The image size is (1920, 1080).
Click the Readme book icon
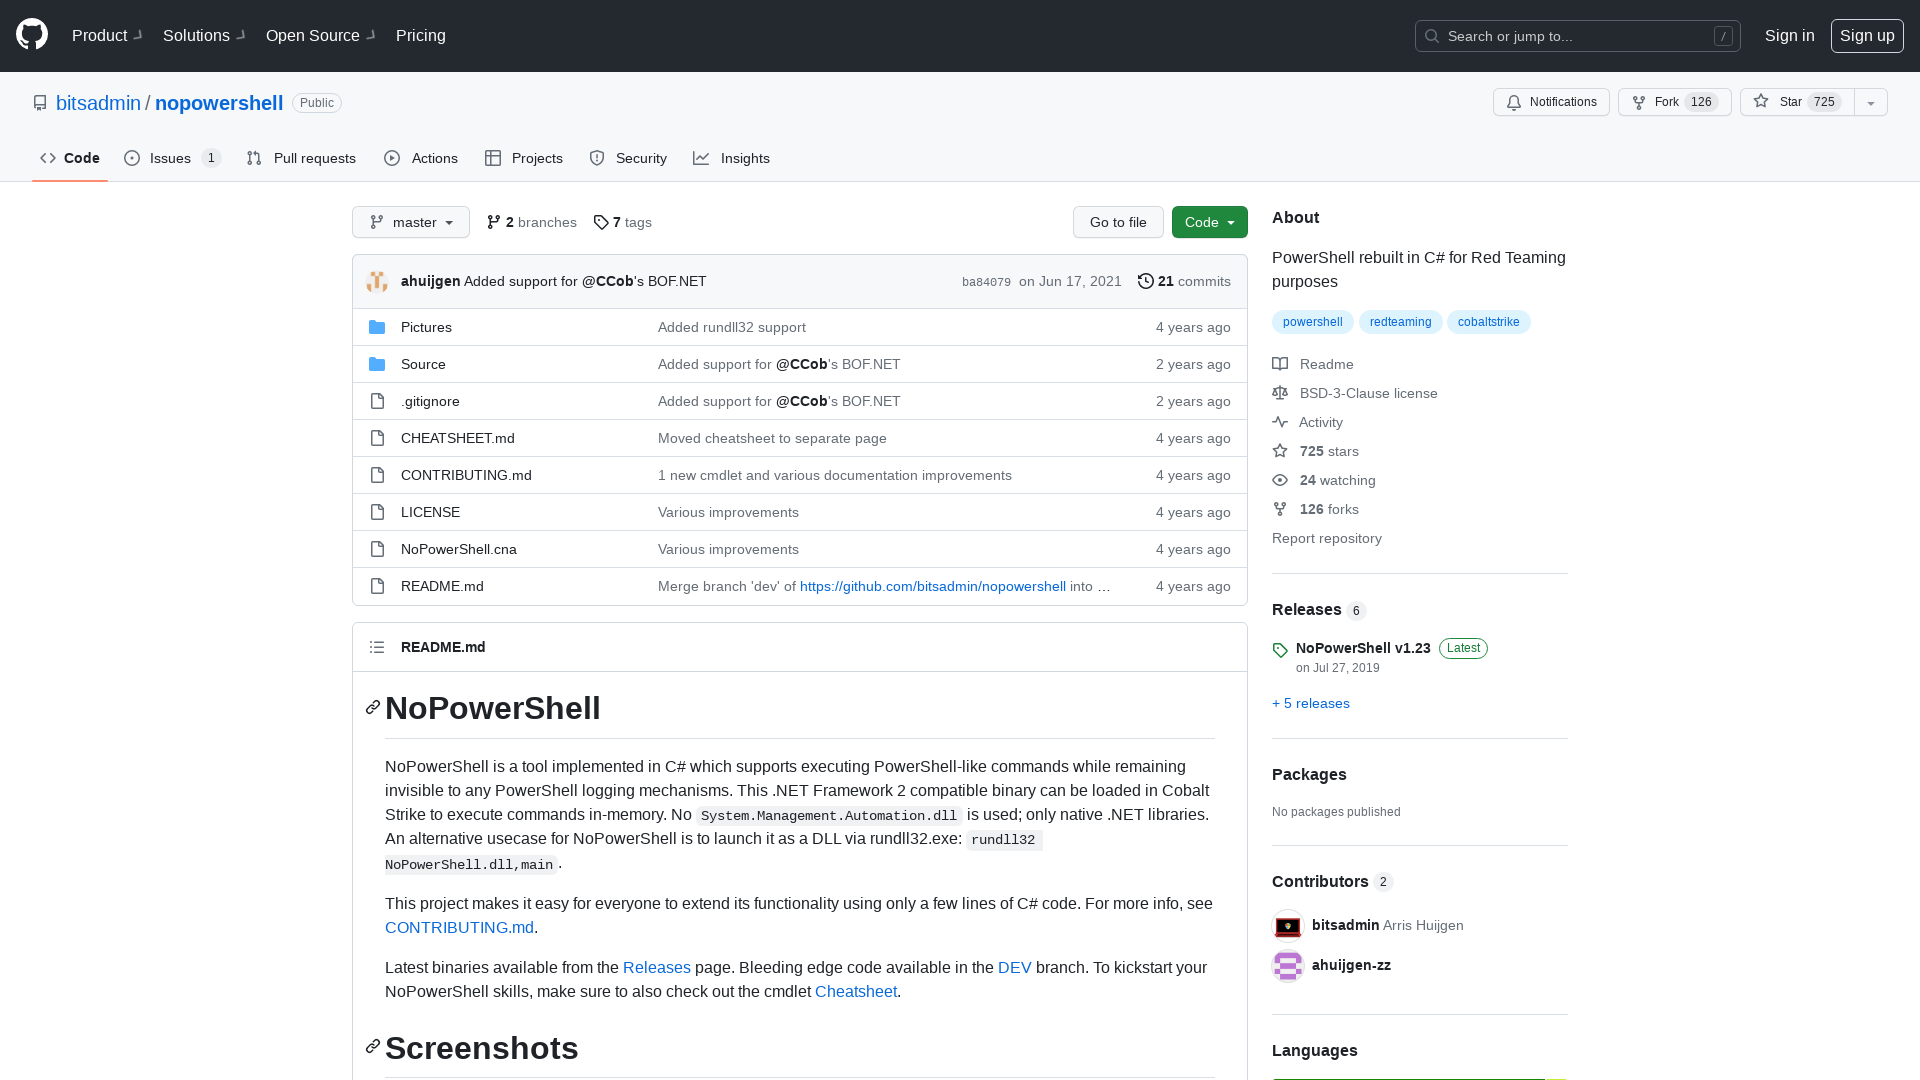[x=1280, y=364]
